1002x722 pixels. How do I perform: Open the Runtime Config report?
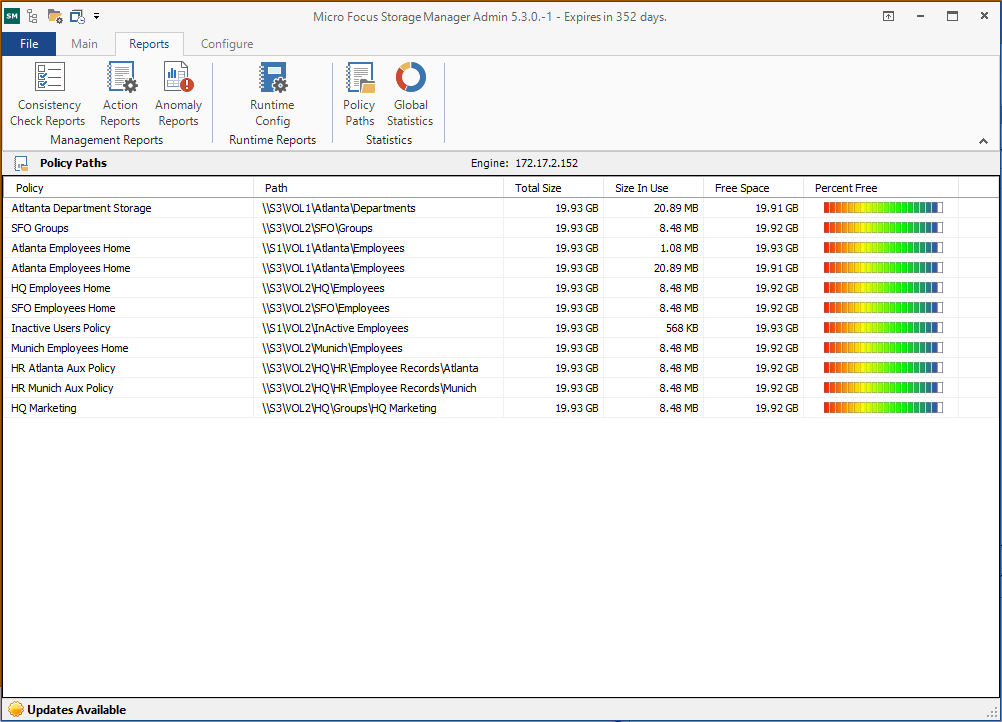click(x=272, y=94)
